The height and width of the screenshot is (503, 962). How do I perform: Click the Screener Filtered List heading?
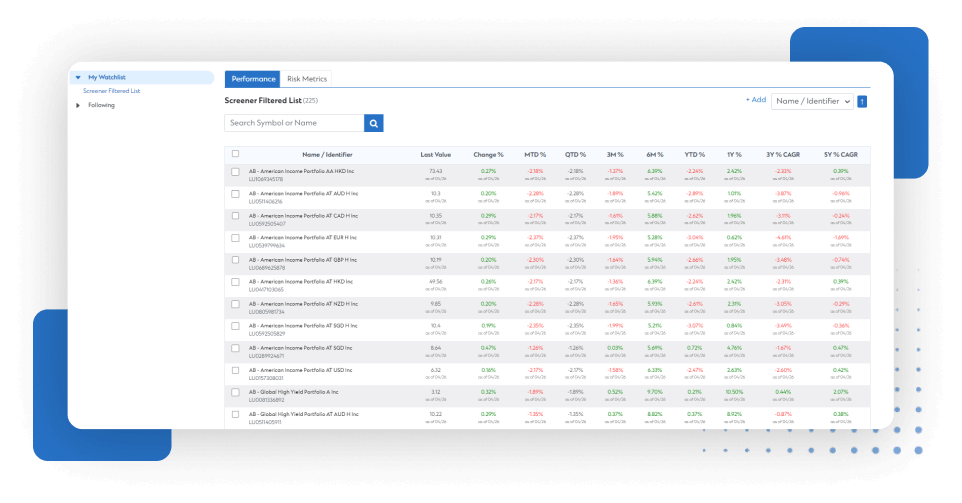[263, 101]
